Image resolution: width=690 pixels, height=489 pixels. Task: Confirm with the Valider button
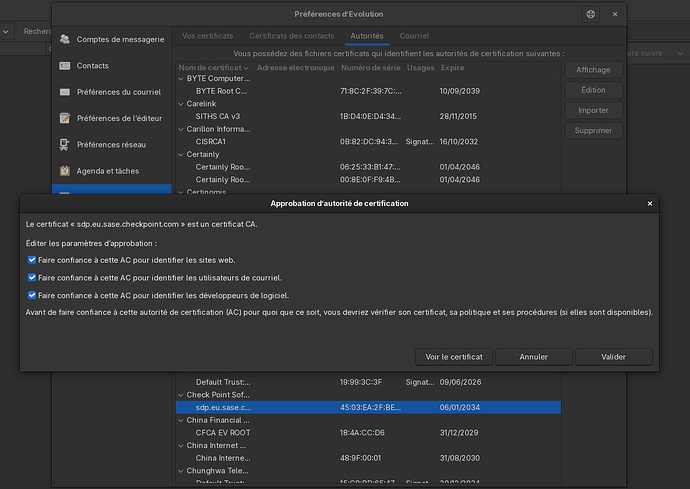click(613, 357)
